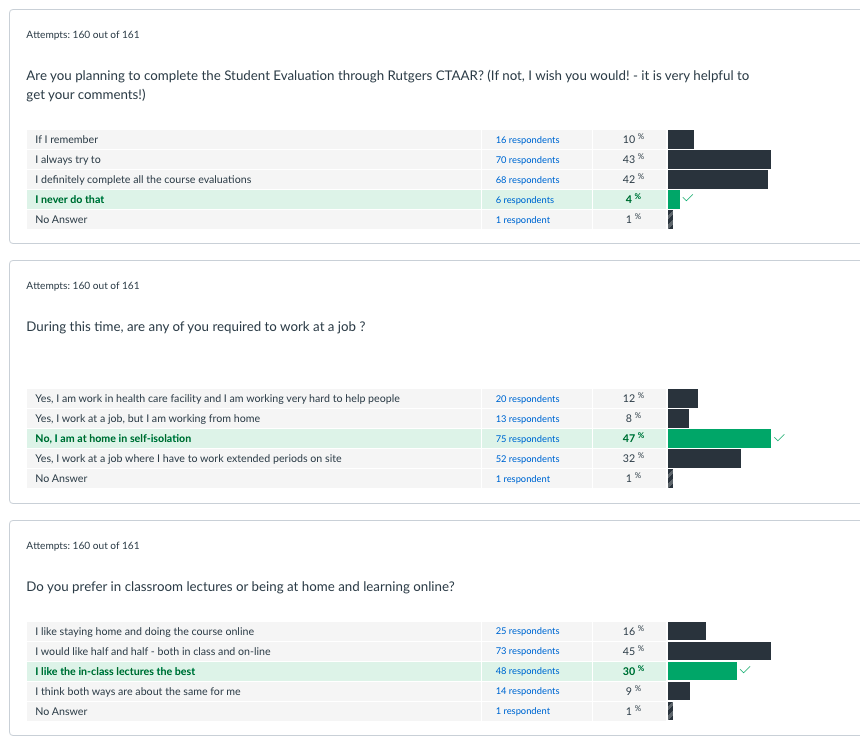Open '52 respondents' working extended periods on site

(527, 459)
